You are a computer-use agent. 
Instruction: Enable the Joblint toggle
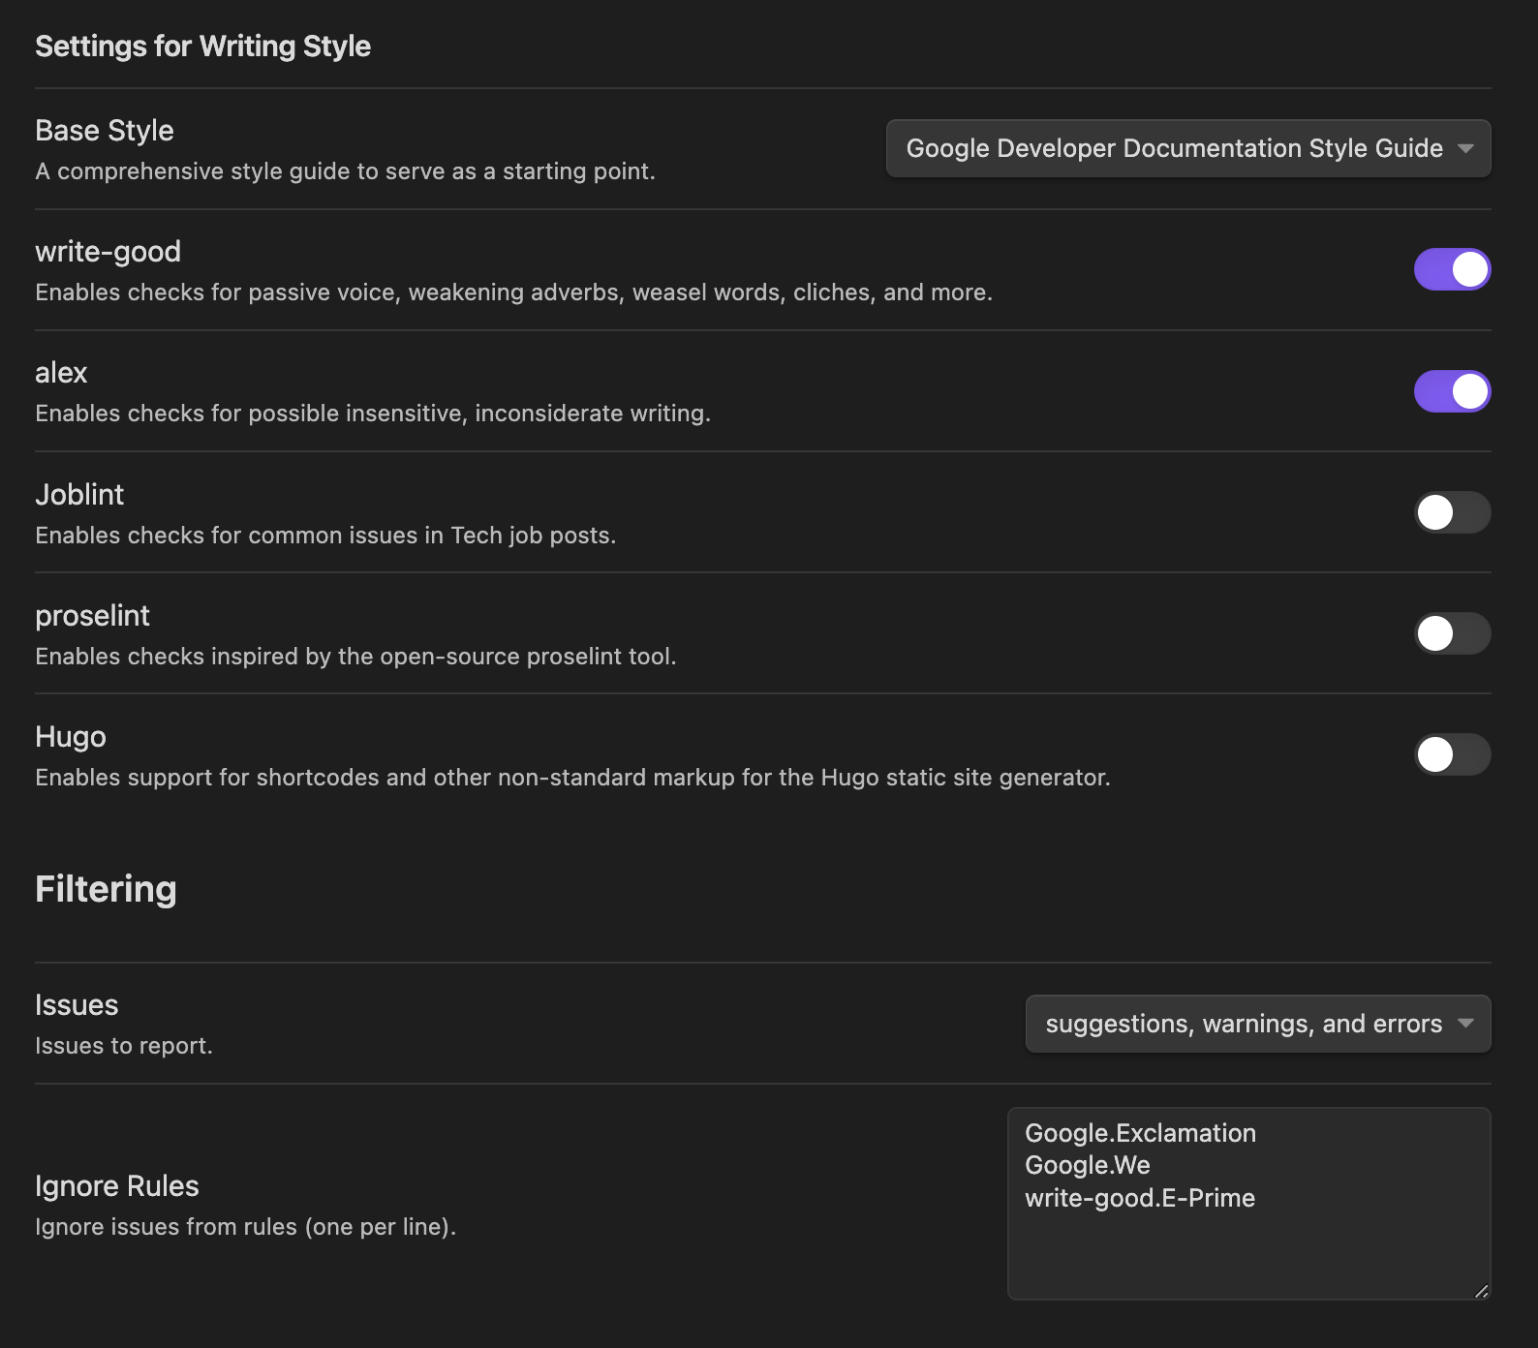point(1452,512)
